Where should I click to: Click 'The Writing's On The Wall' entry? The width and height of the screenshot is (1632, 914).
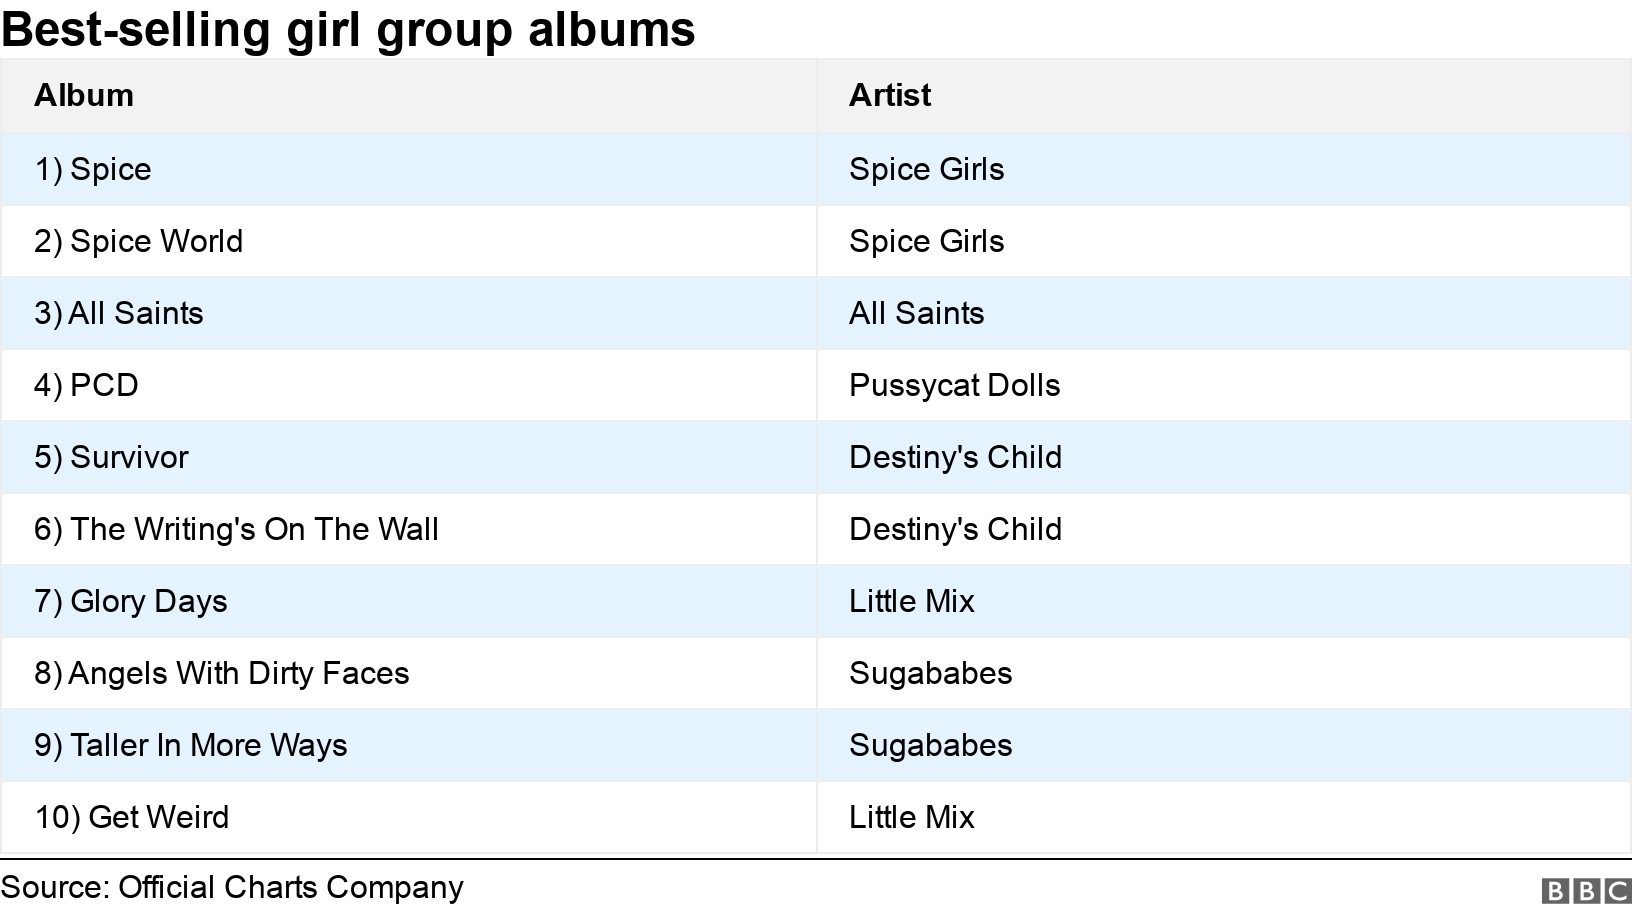coord(236,529)
